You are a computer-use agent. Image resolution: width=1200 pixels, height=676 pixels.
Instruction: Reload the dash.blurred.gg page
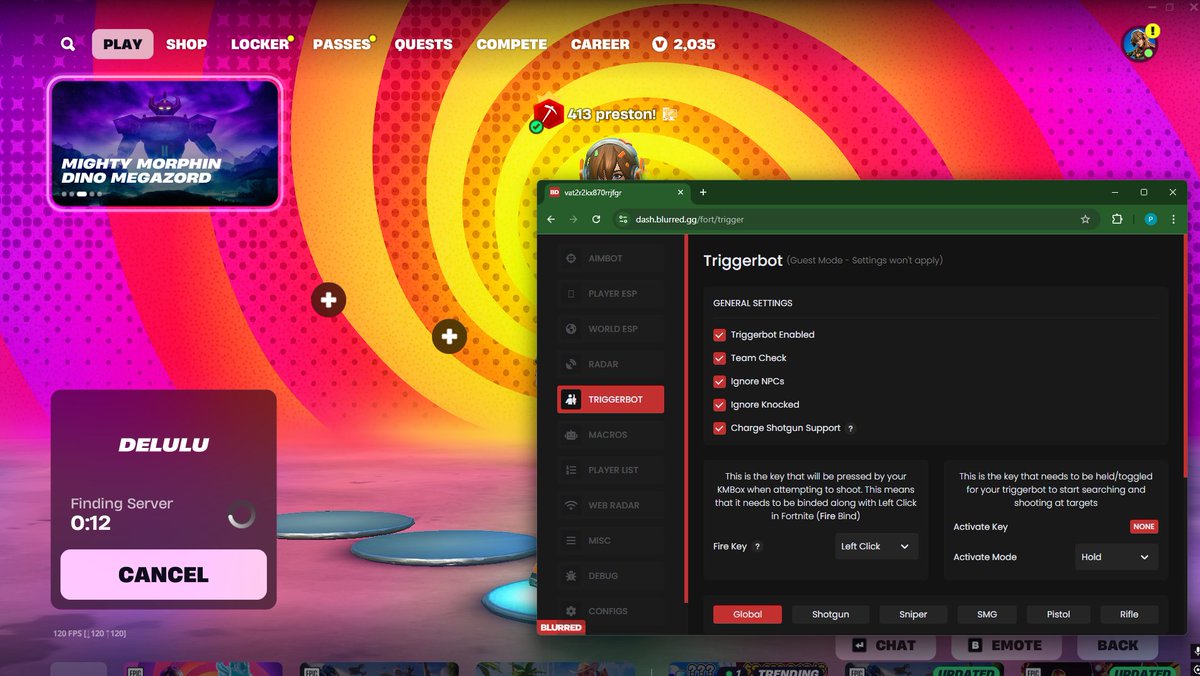coord(596,219)
